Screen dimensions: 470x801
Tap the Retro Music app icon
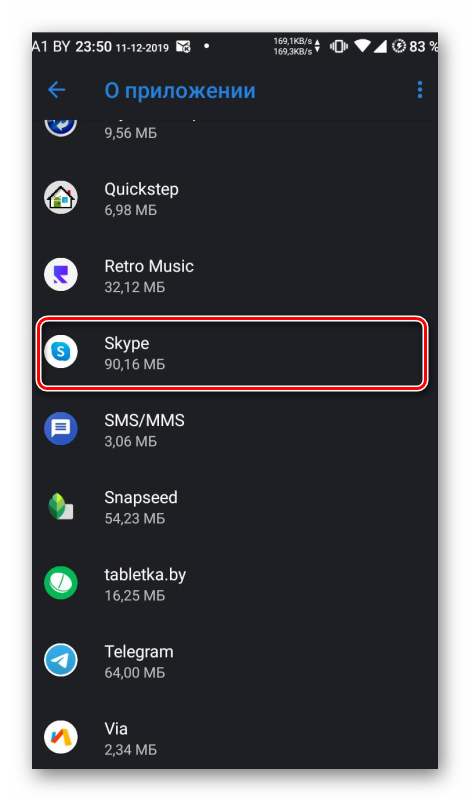(61, 274)
